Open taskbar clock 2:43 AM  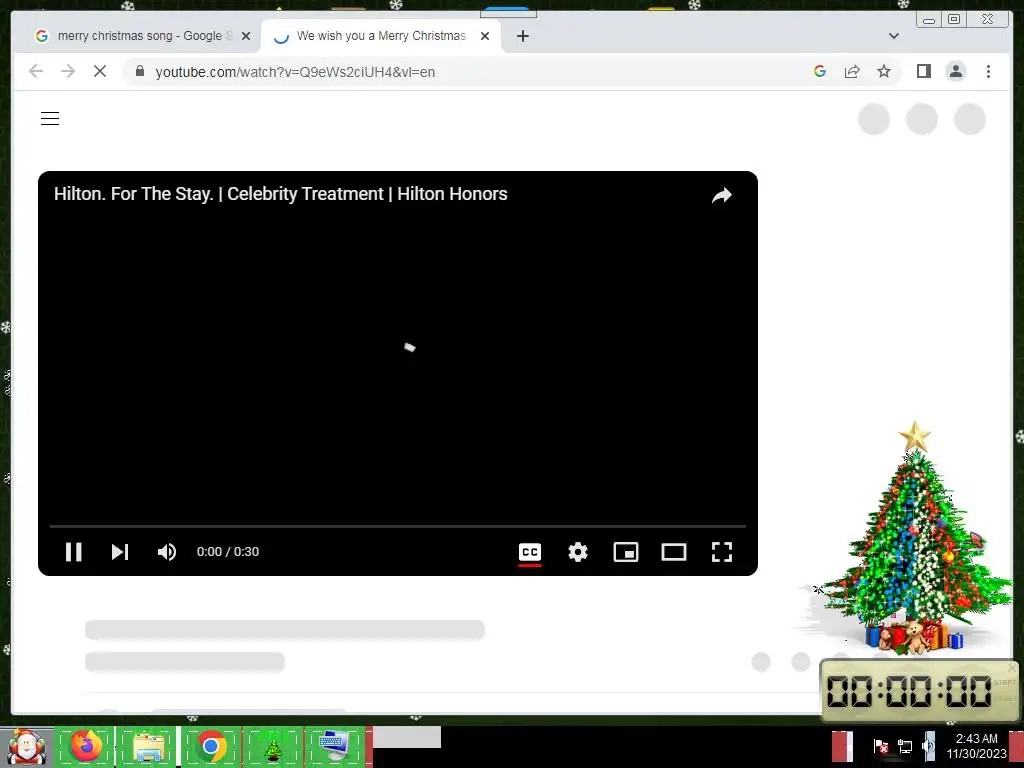(x=976, y=746)
